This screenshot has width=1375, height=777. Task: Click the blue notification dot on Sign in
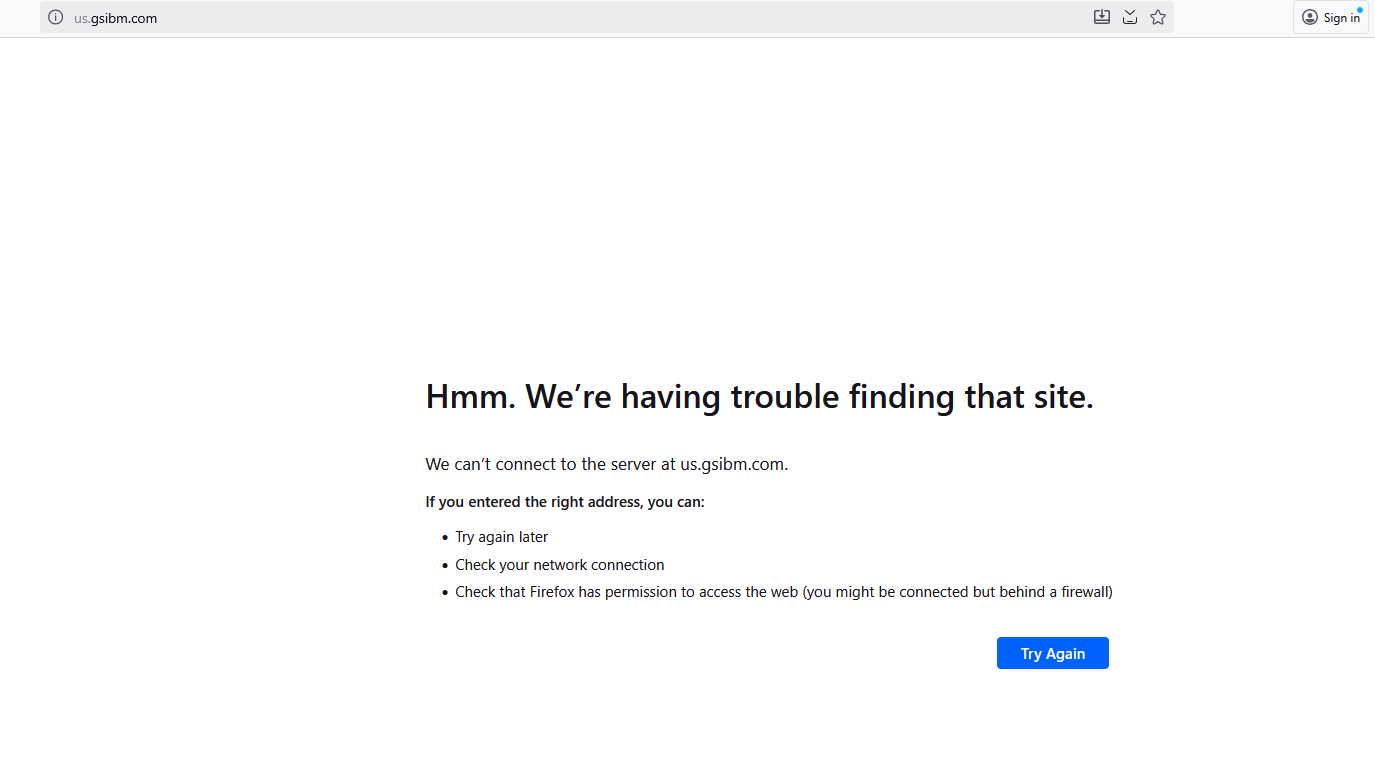click(x=1359, y=9)
